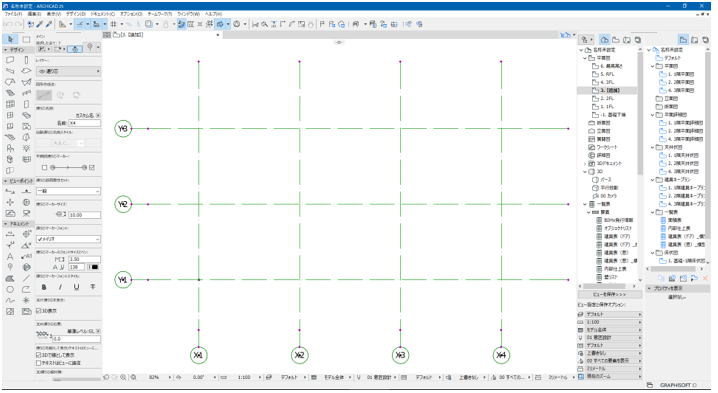718x393 pixels.
Task: Select the Column tool
Action: click(26, 60)
